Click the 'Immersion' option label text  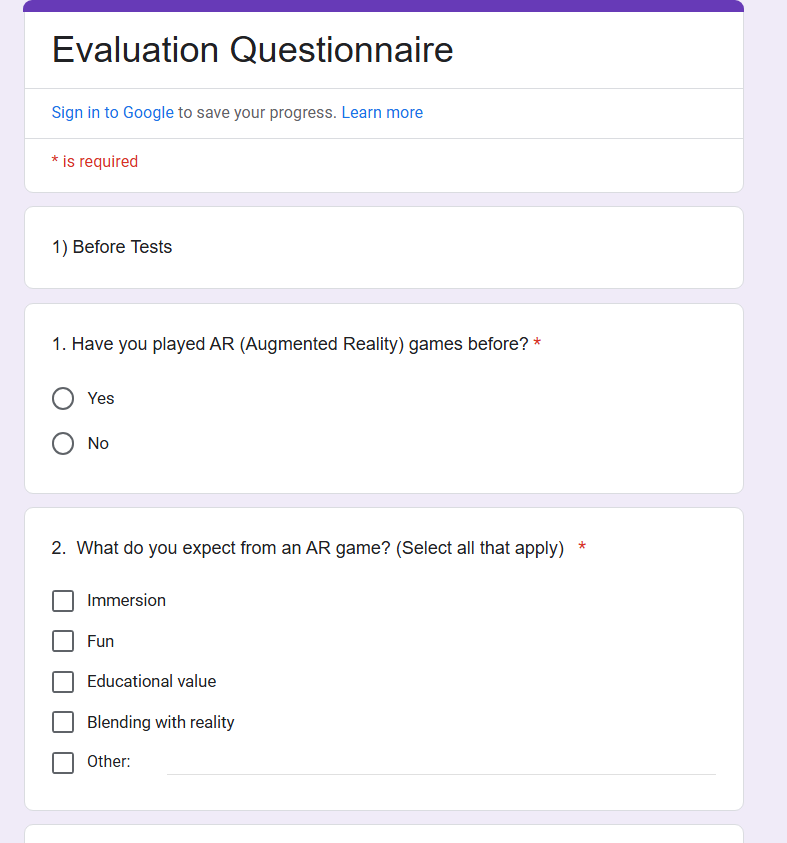126,601
